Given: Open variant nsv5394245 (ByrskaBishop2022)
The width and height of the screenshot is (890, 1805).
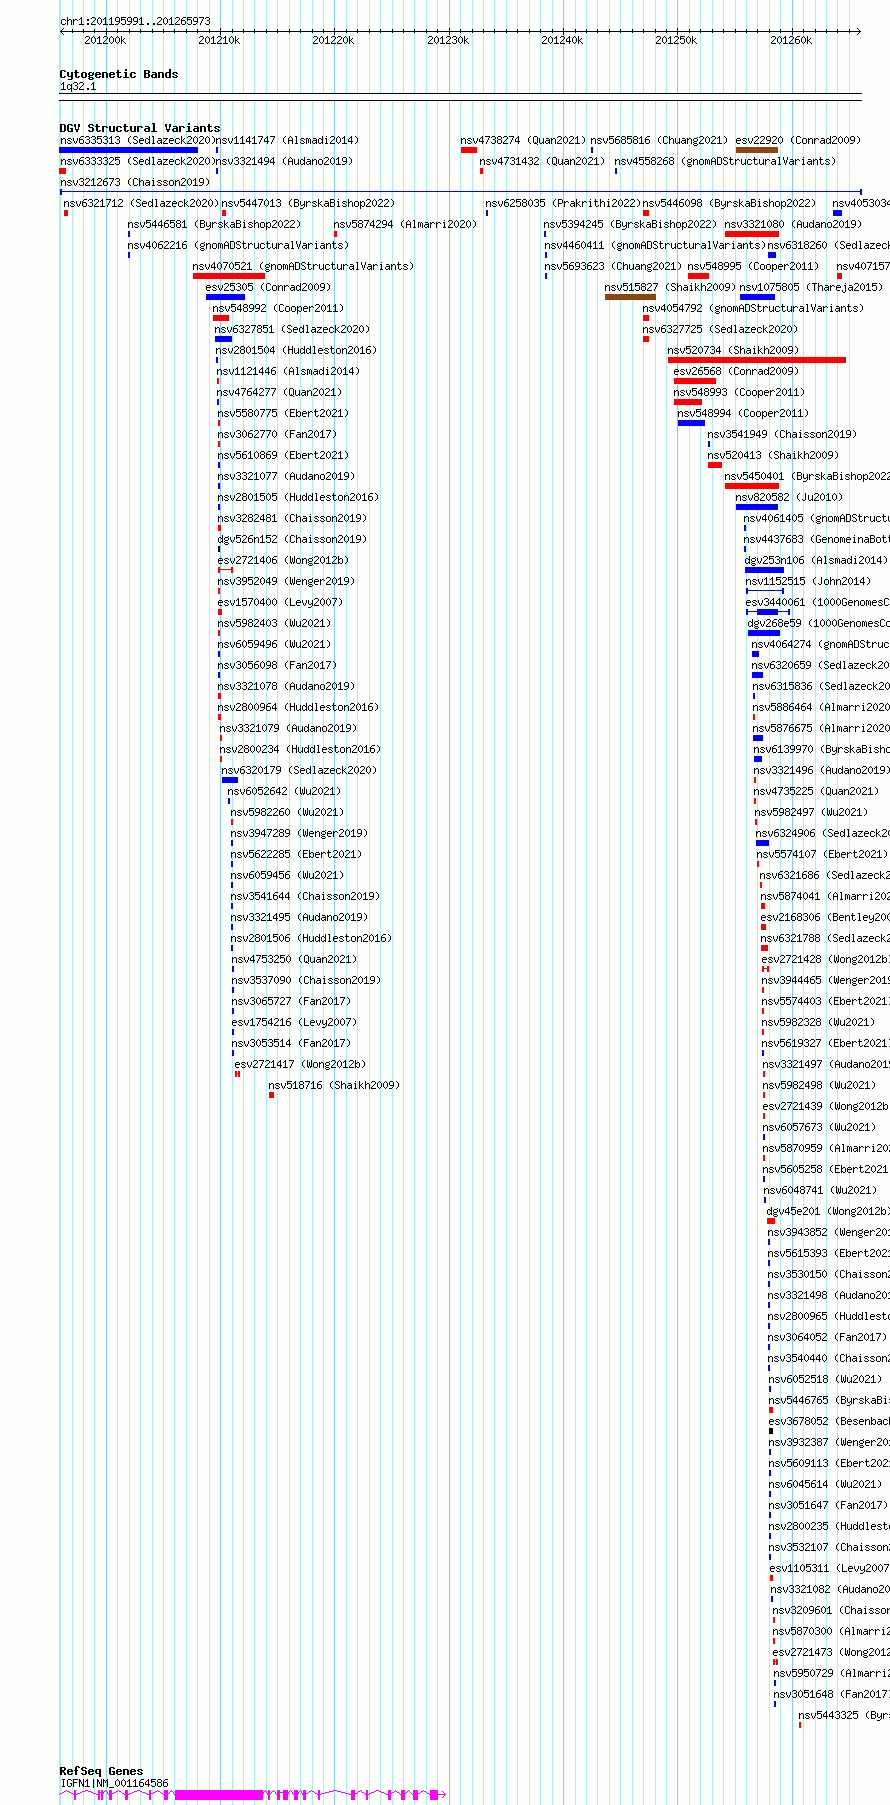Looking at the screenshot, I should click(x=630, y=224).
